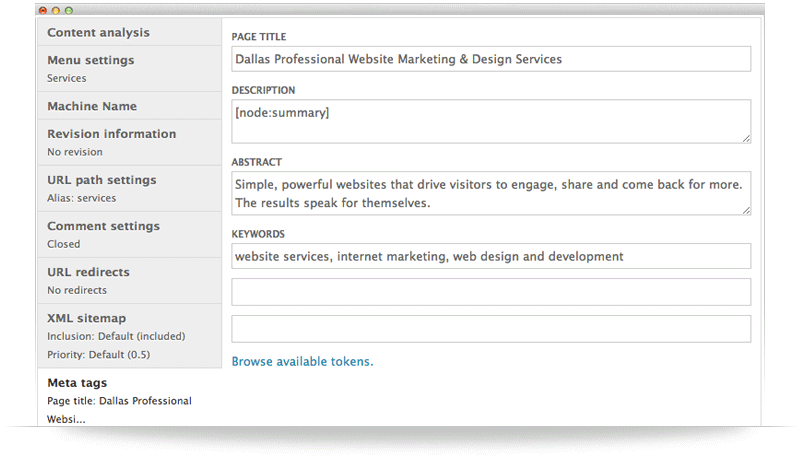800x461 pixels.
Task: Open the URL redirects tab
Action: pos(130,280)
